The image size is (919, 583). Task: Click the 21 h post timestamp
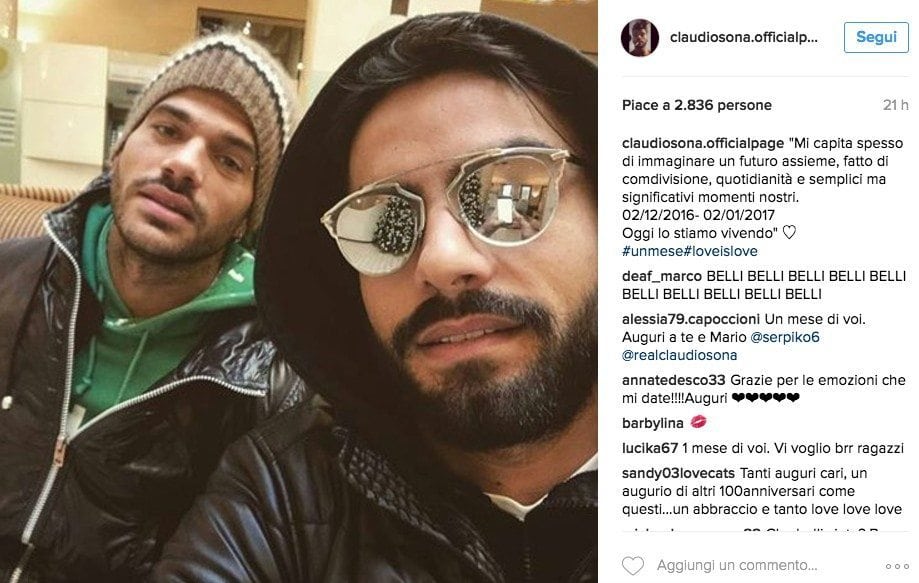click(x=896, y=105)
